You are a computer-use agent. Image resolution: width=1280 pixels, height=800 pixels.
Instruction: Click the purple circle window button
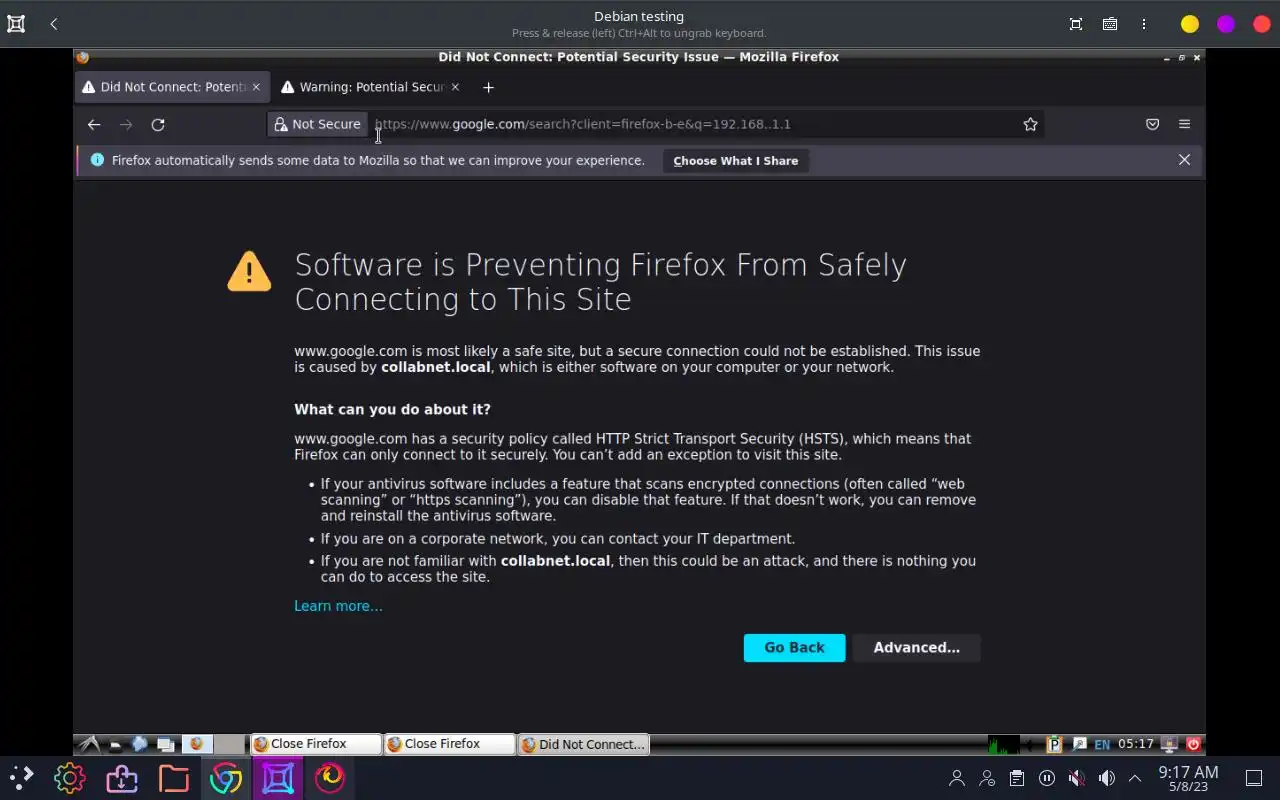coord(1226,24)
